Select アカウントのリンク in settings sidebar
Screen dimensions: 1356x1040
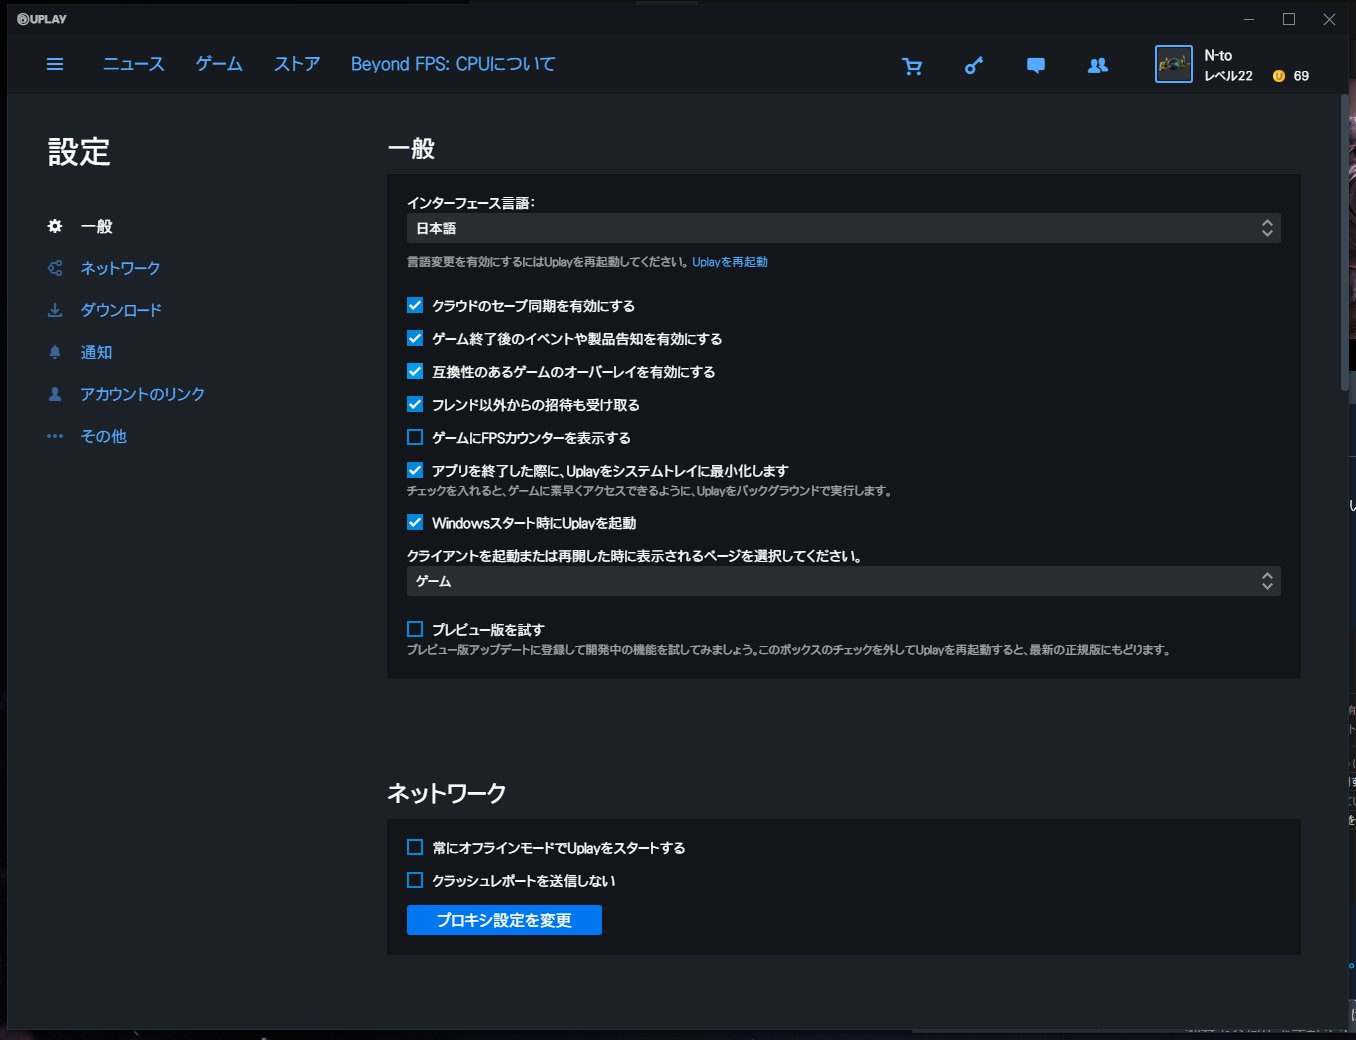coord(142,394)
